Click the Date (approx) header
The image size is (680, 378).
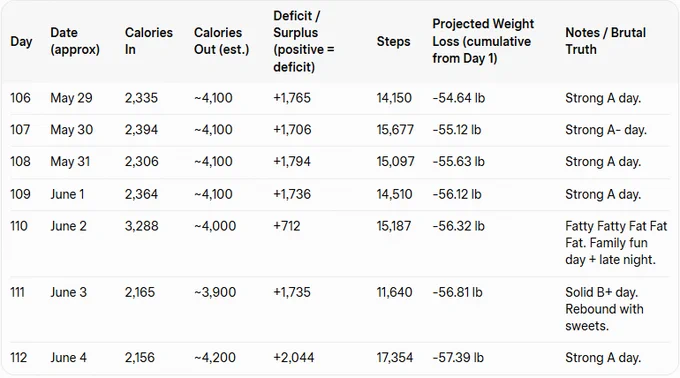click(x=75, y=41)
